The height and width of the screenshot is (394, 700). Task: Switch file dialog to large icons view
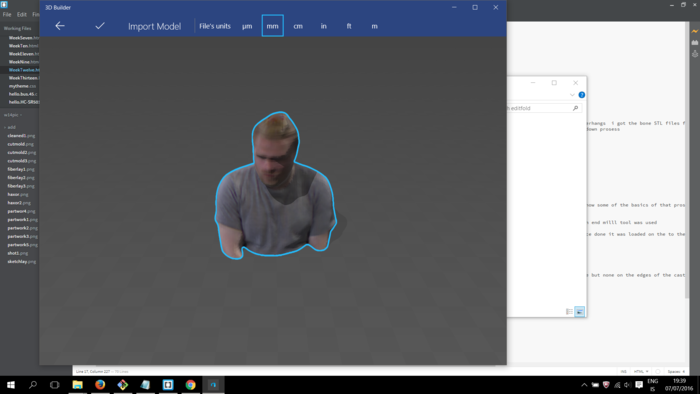point(579,311)
